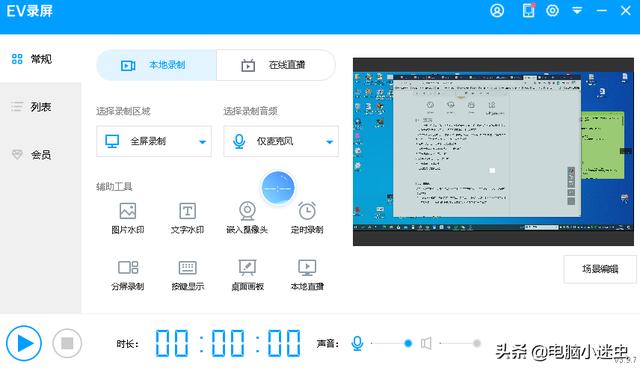Stop recording with the stop button
Viewport: 640px width, 371px height.
(67, 343)
